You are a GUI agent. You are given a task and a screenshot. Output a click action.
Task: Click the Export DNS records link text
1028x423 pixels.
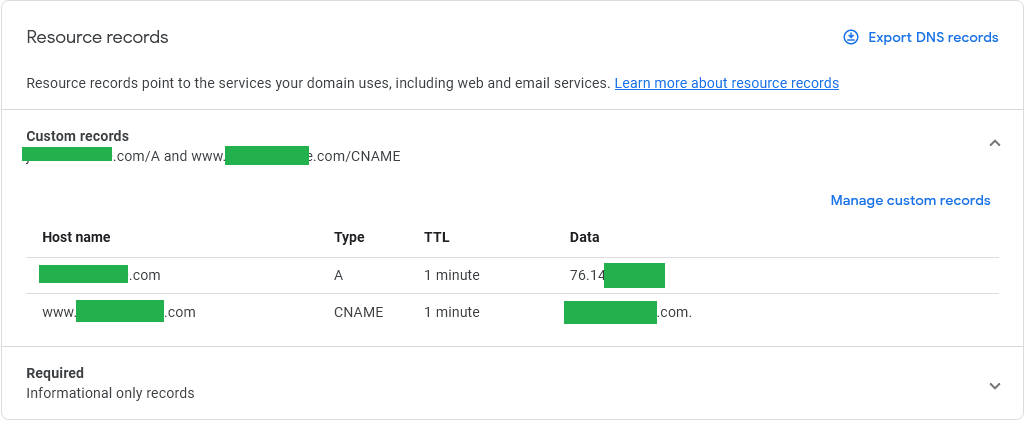pos(932,37)
